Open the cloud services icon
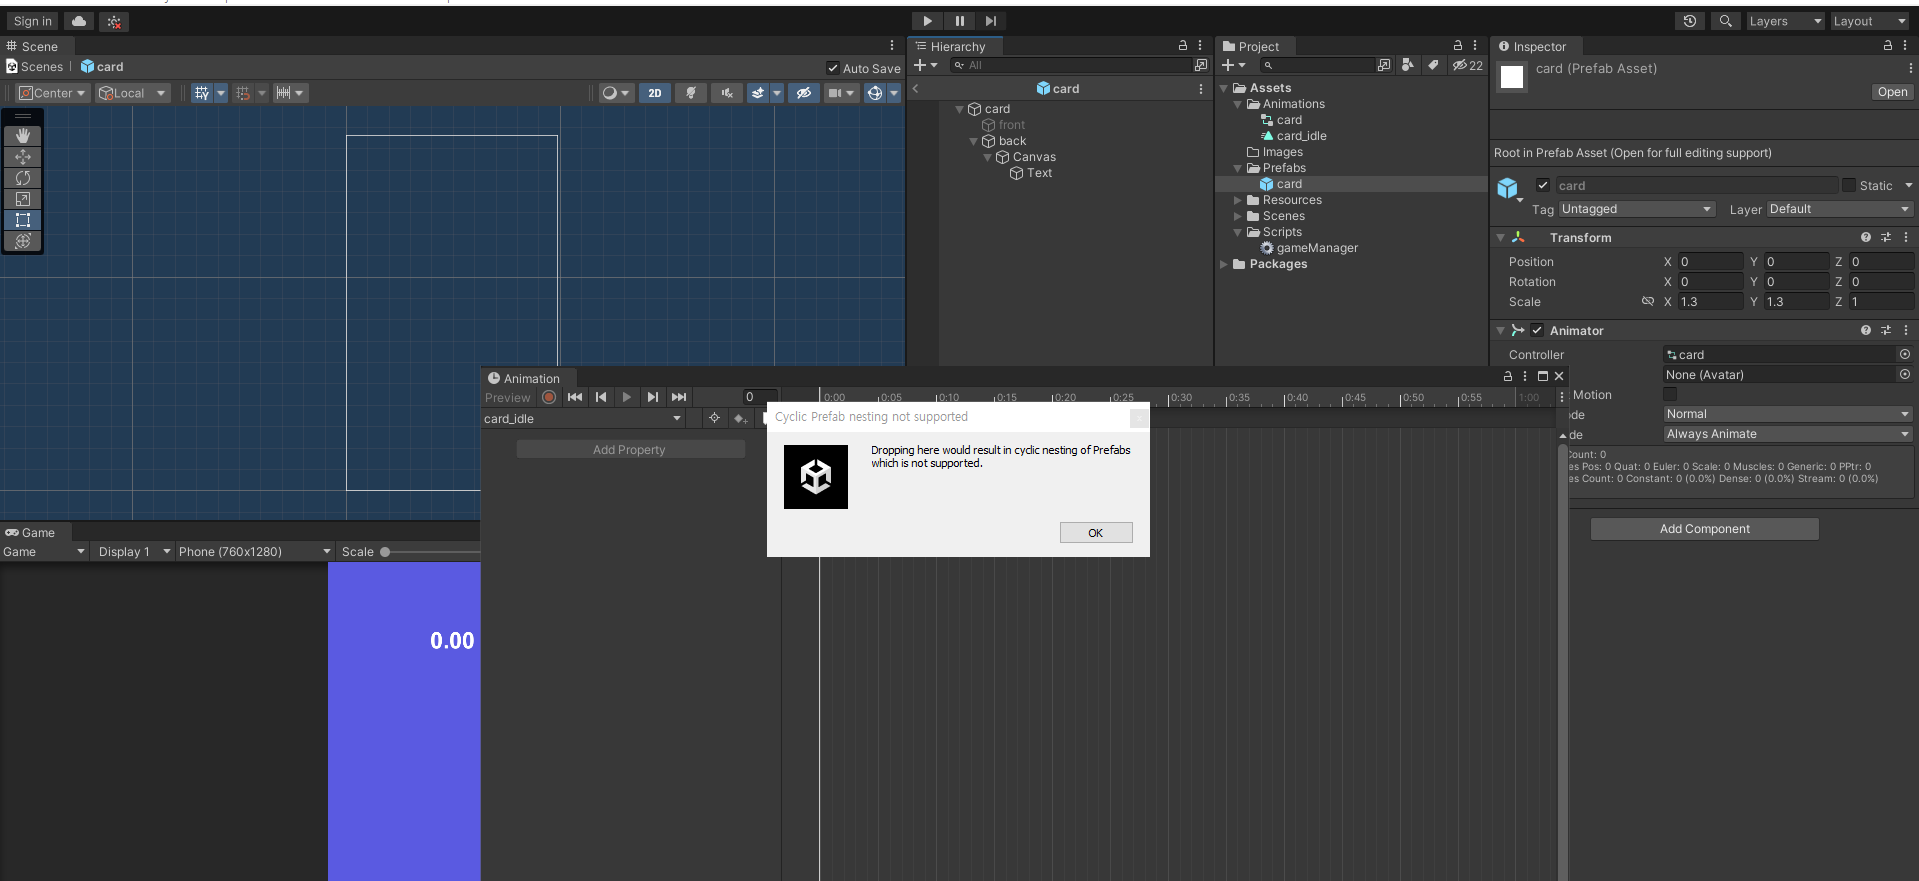The height and width of the screenshot is (881, 1919). [79, 21]
